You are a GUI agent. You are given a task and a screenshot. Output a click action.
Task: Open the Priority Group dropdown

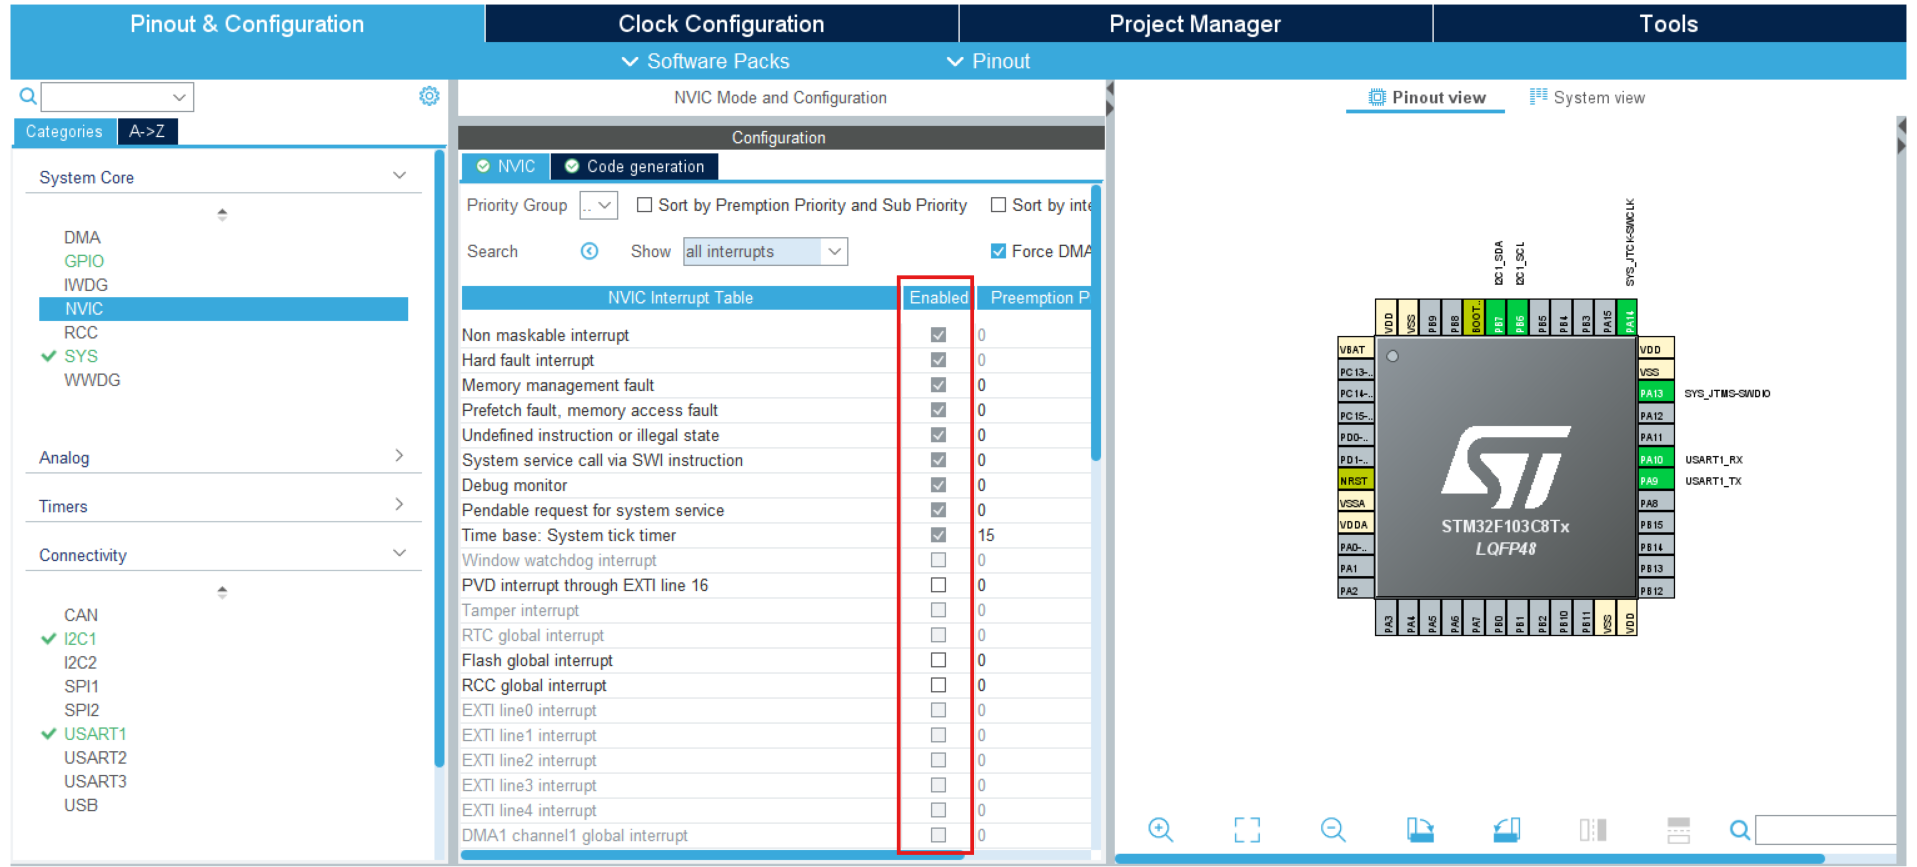pyautogui.click(x=599, y=205)
